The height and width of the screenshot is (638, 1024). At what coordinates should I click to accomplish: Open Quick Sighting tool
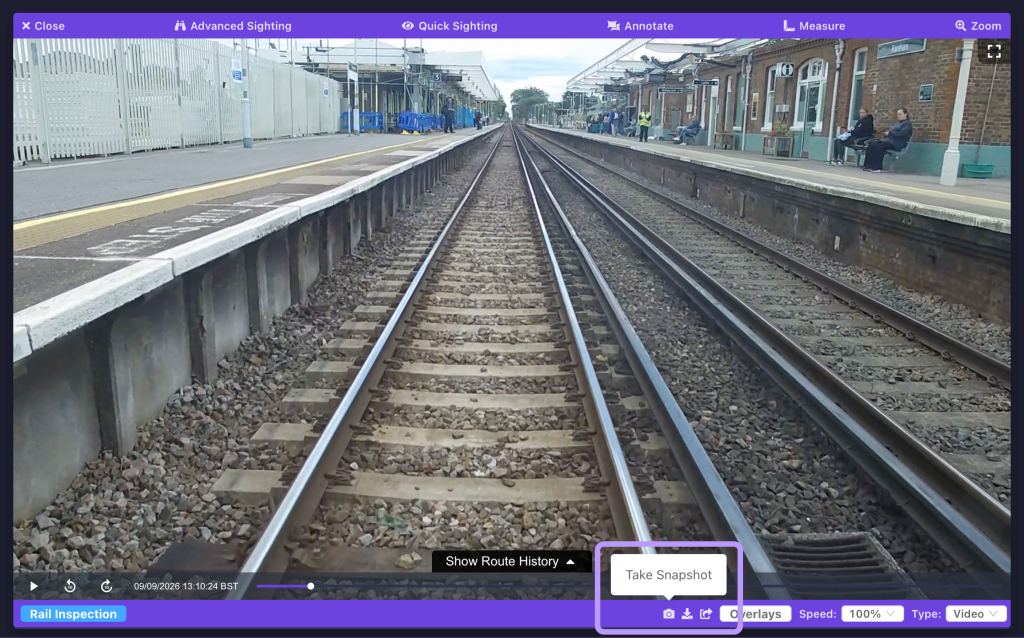pos(449,26)
